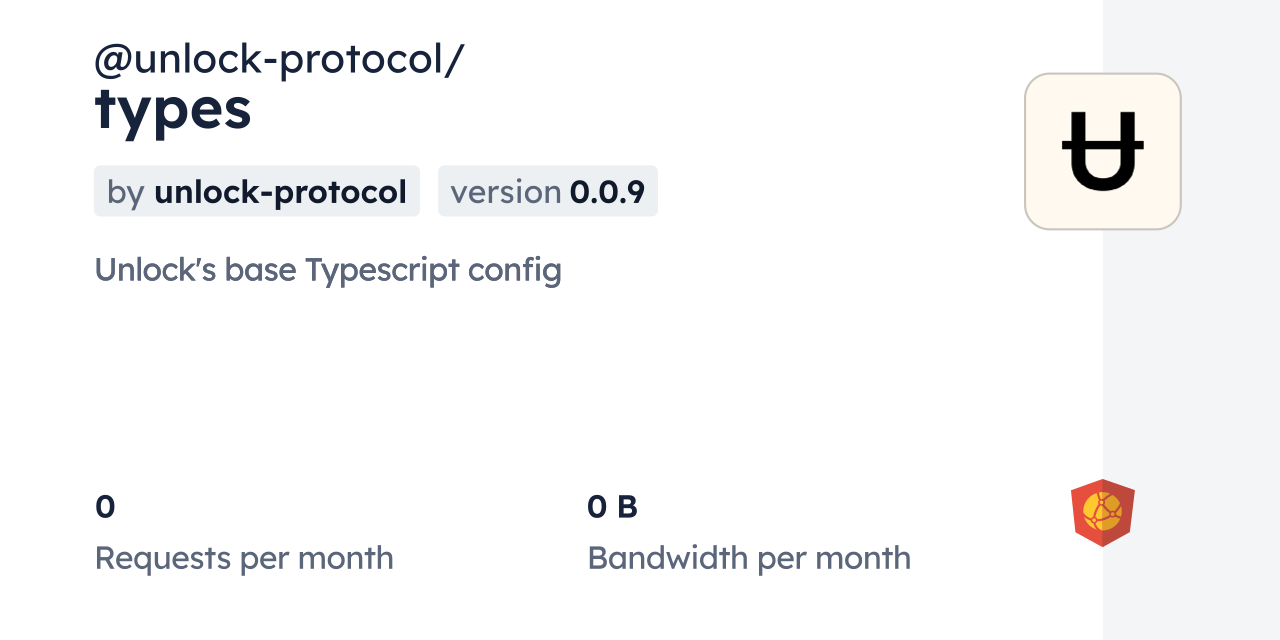Click the word "by" in author badge
The height and width of the screenshot is (640, 1280).
coord(126,192)
